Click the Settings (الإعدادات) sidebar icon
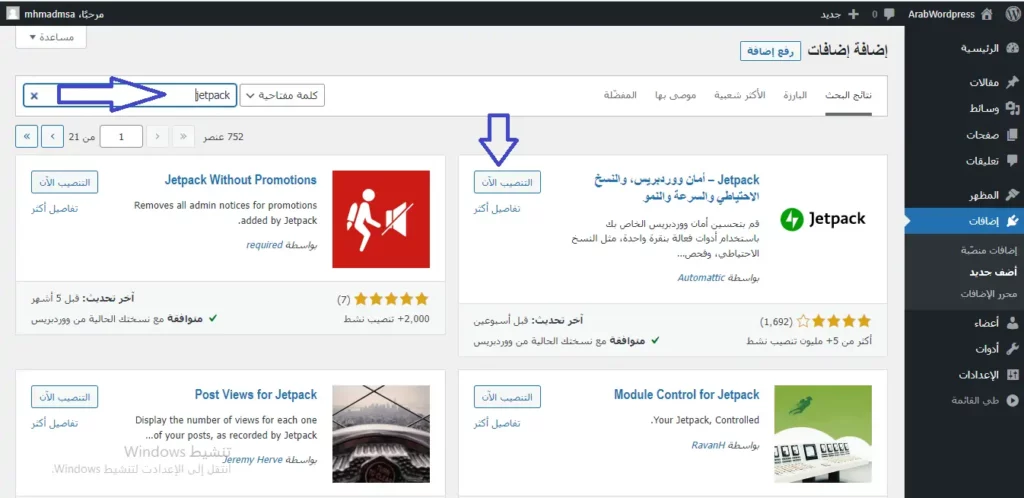Image resolution: width=1024 pixels, height=498 pixels. click(x=1012, y=375)
